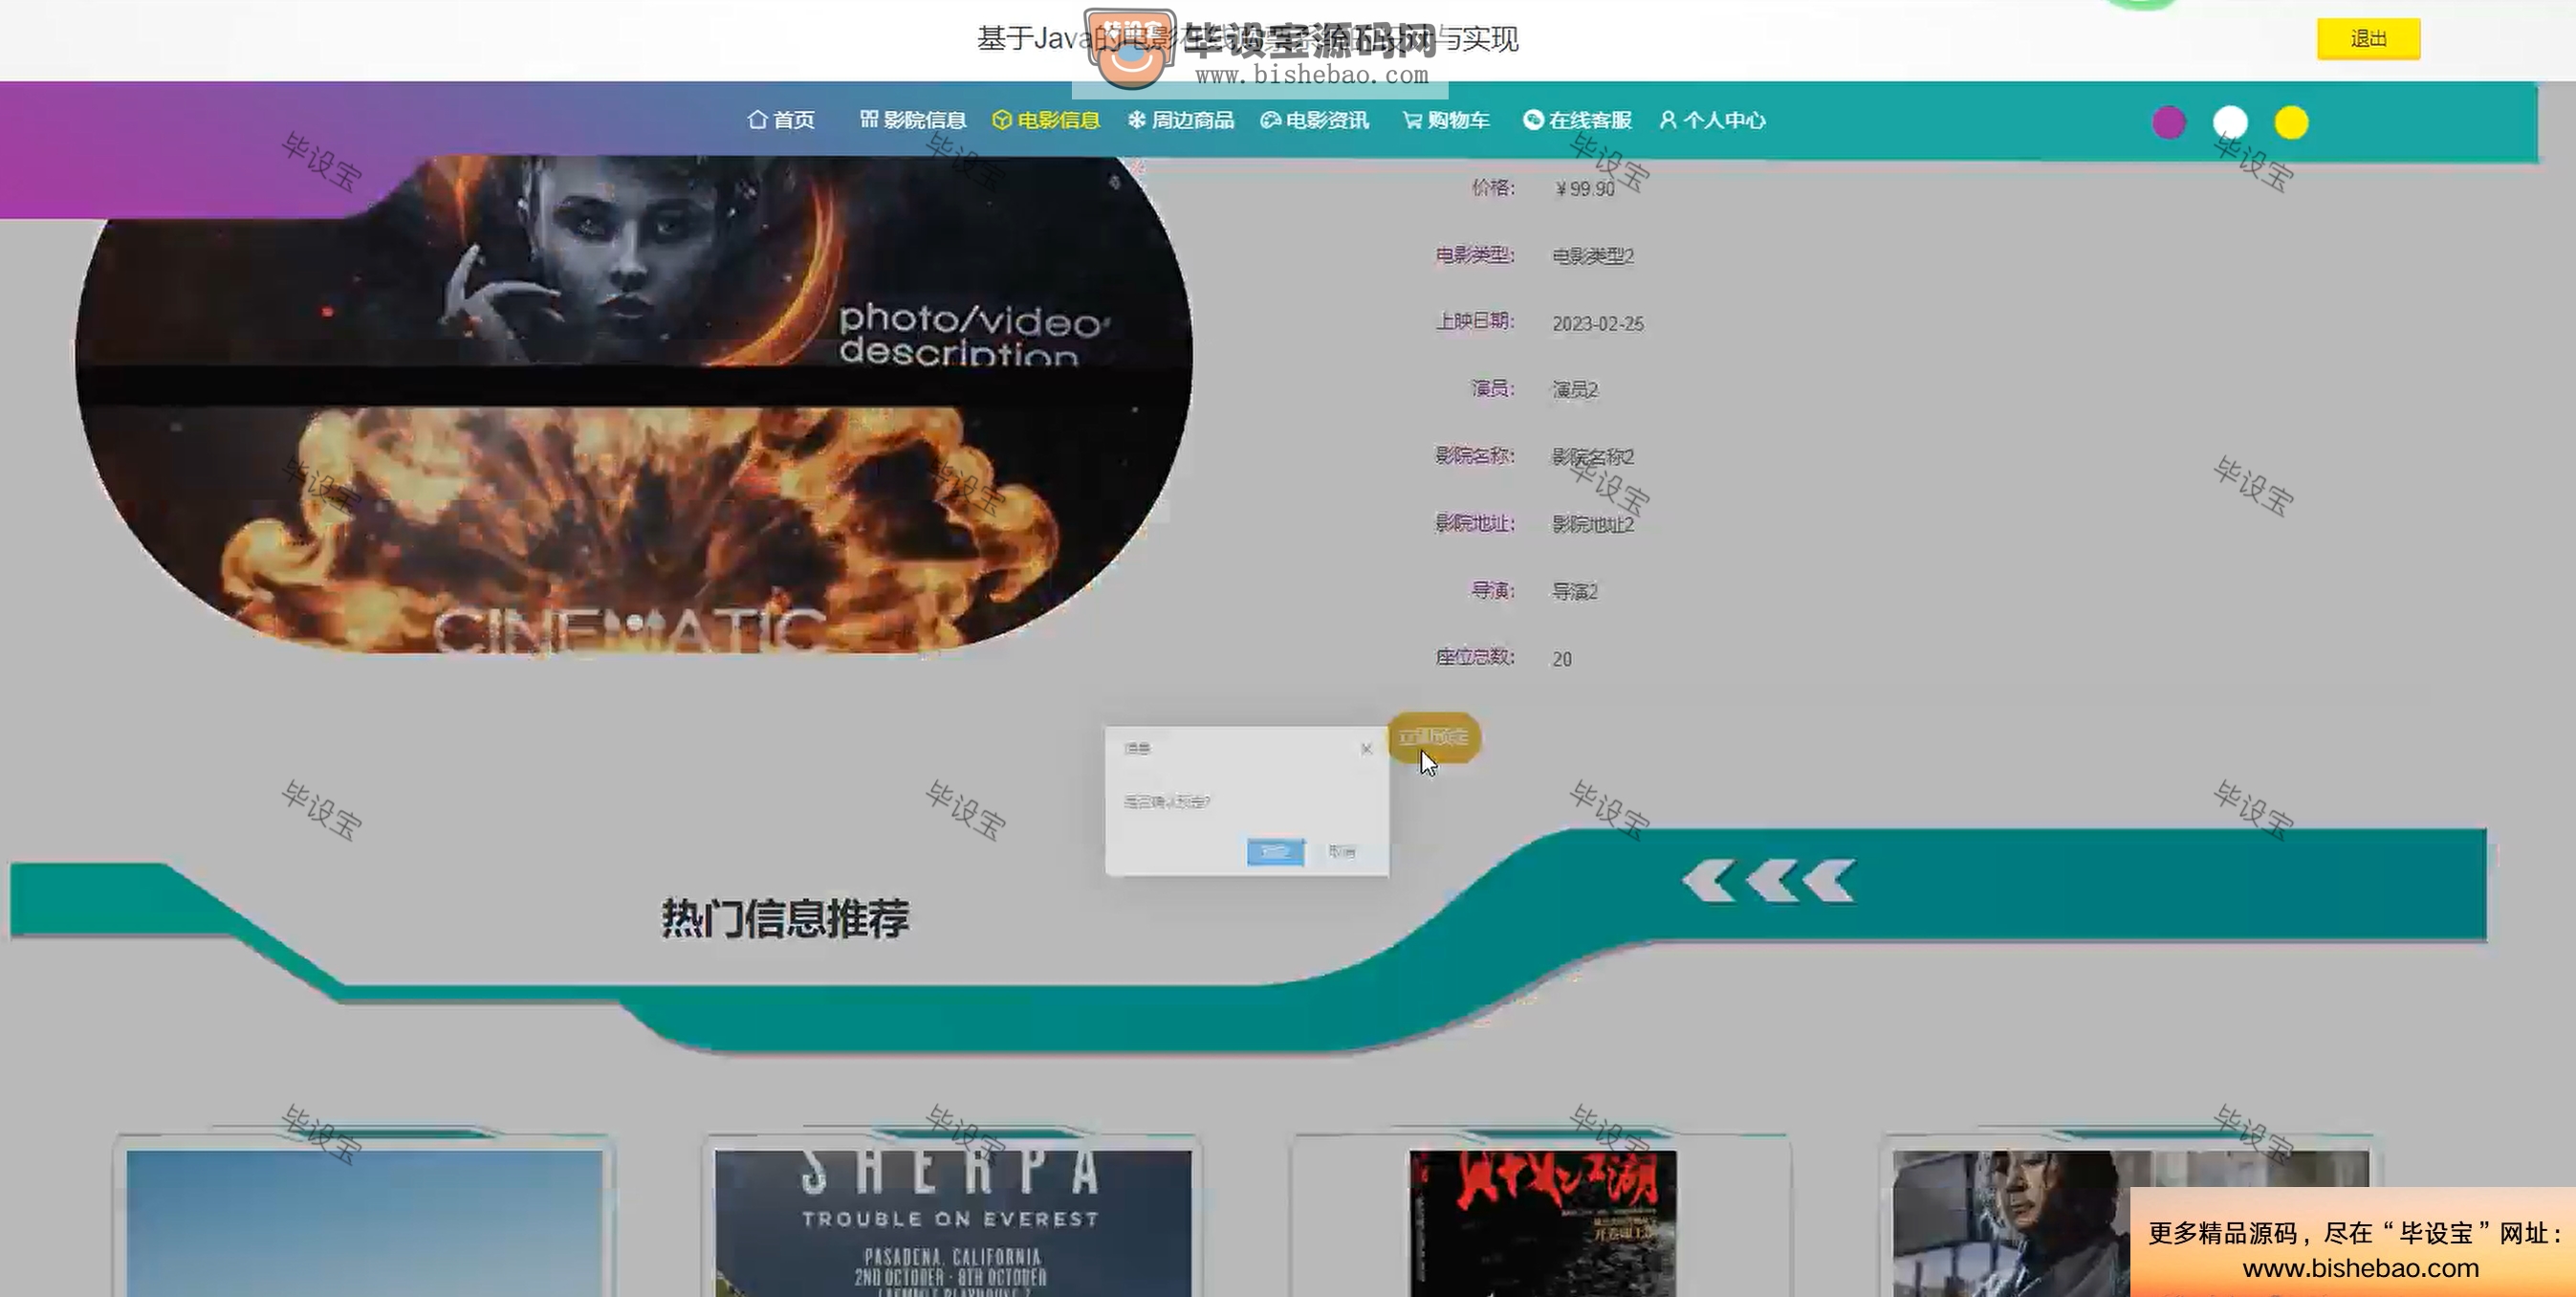This screenshot has height=1297, width=2576.
Task: Click the cinema name value 影院名称2
Action: coord(1593,457)
